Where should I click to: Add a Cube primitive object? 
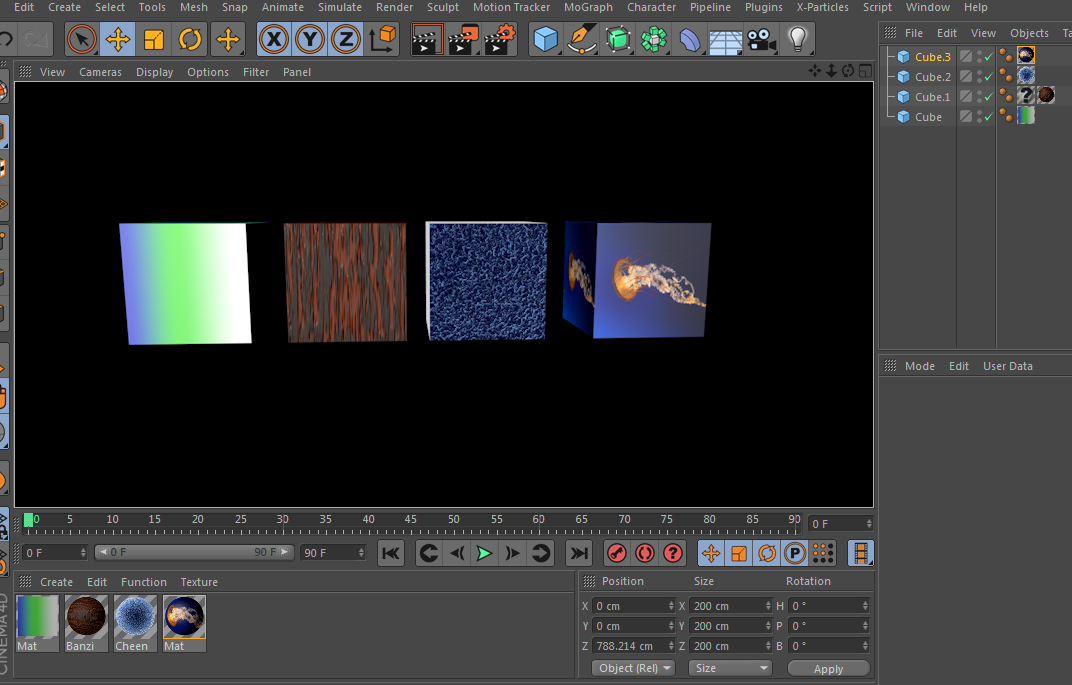pos(546,40)
